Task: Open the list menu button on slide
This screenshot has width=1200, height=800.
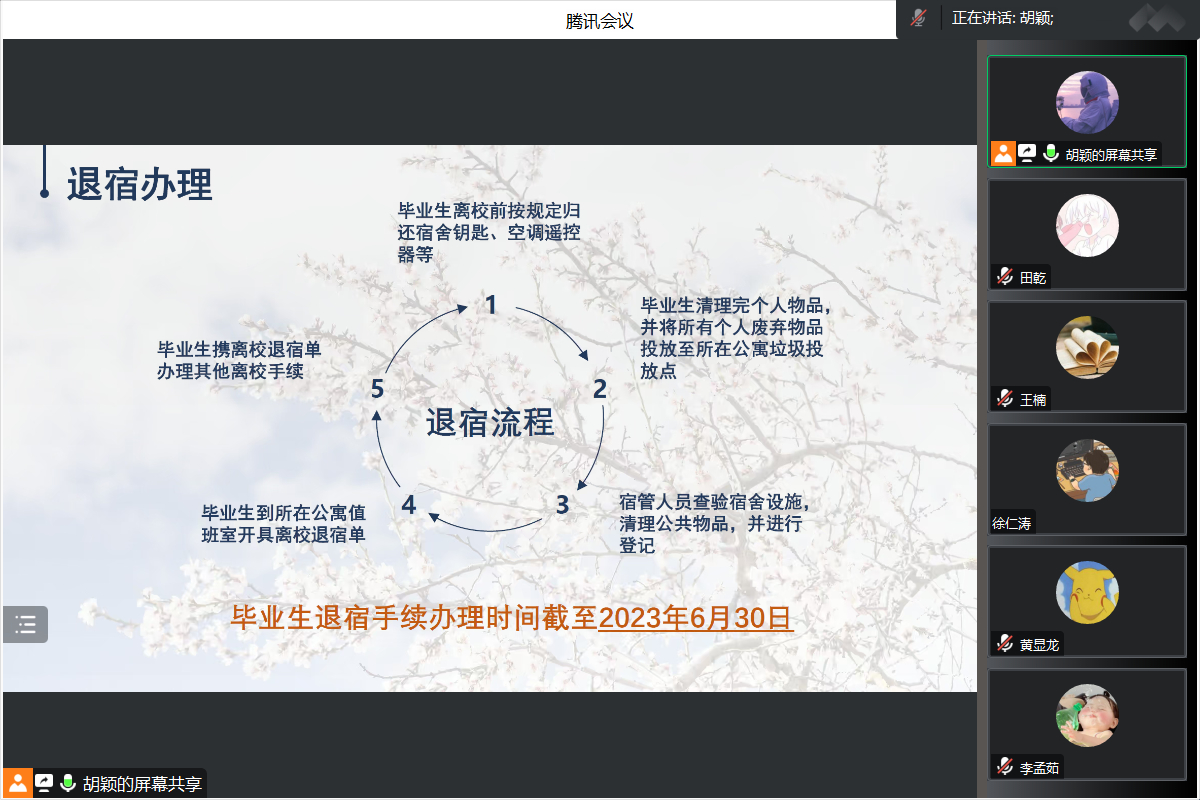Action: (25, 625)
